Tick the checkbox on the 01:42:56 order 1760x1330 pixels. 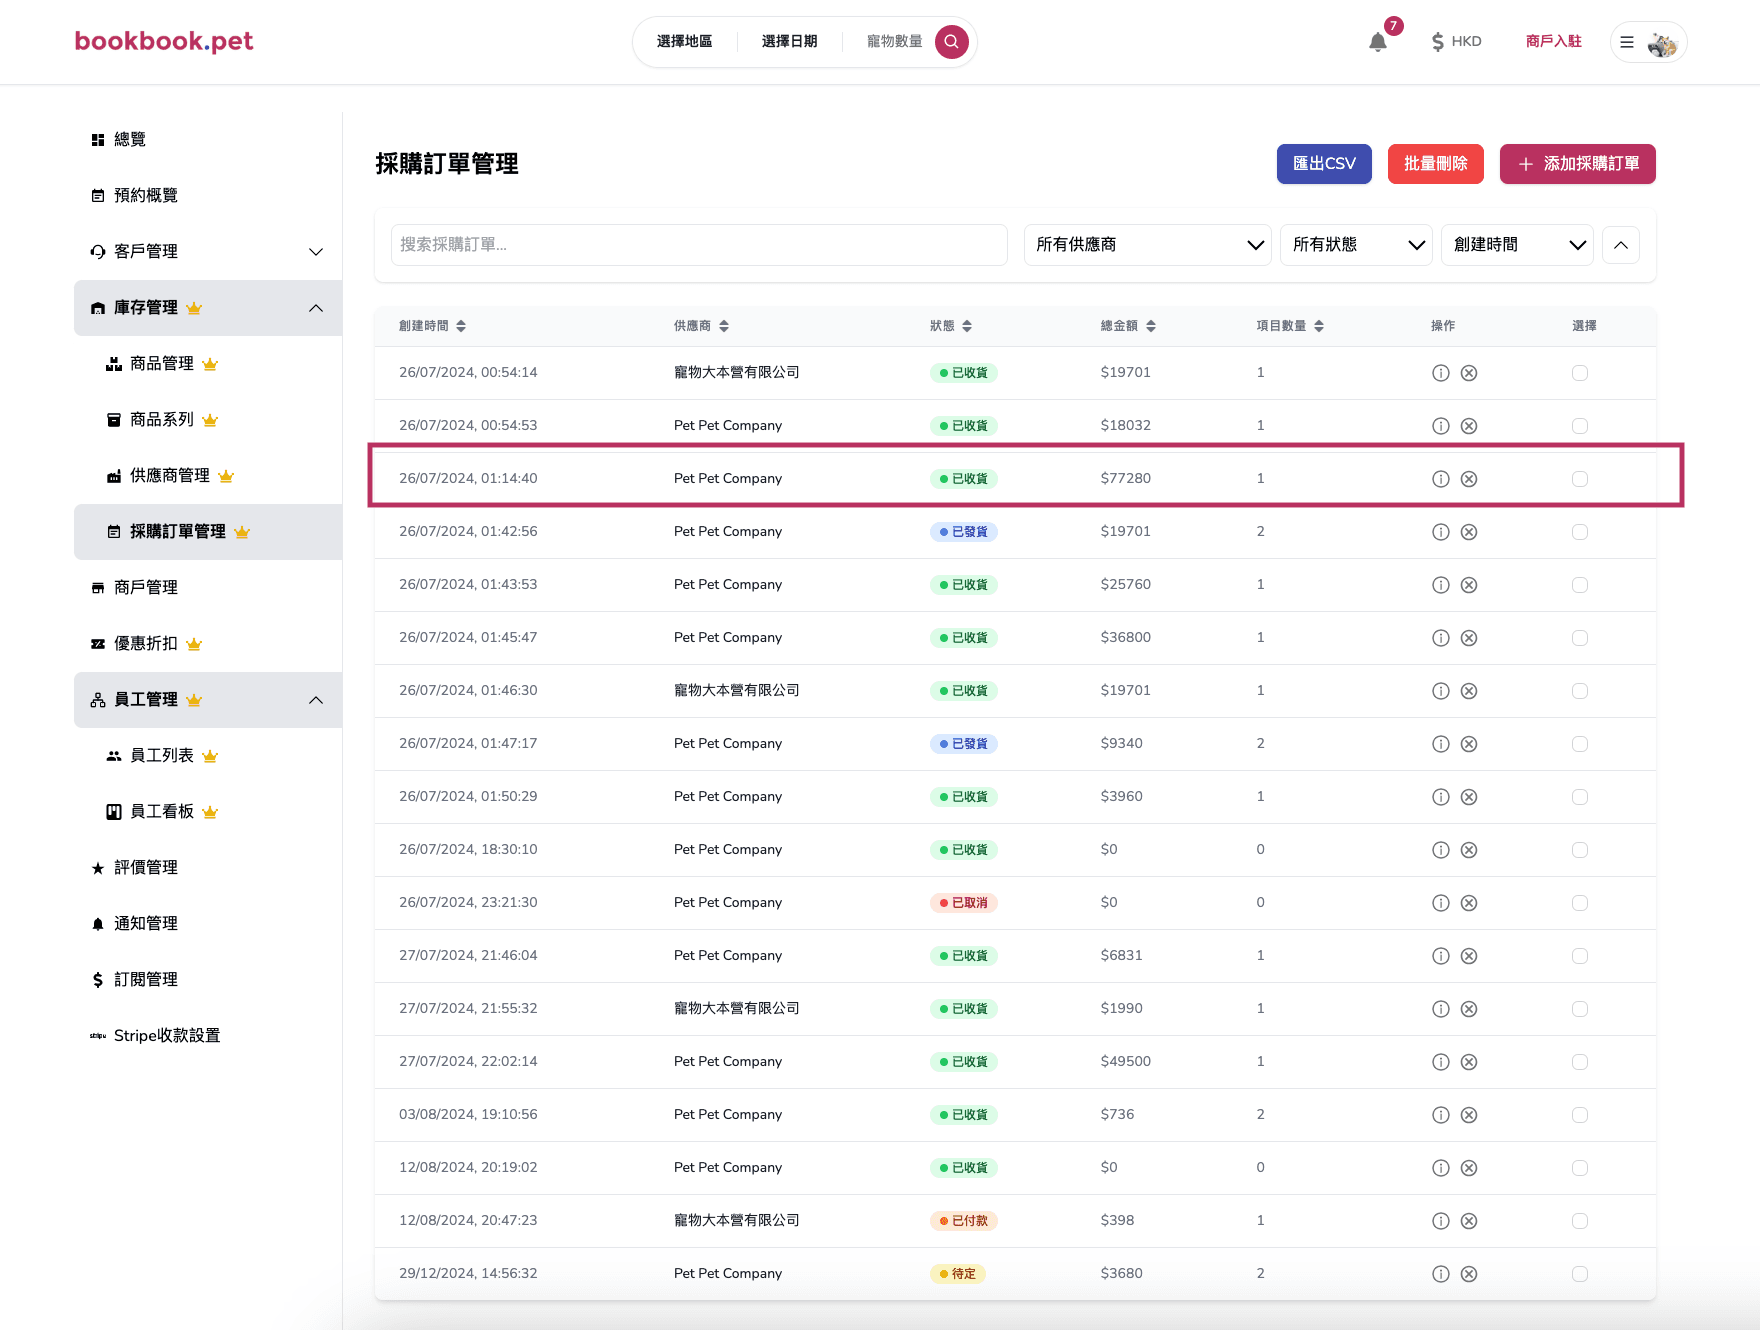pyautogui.click(x=1580, y=532)
